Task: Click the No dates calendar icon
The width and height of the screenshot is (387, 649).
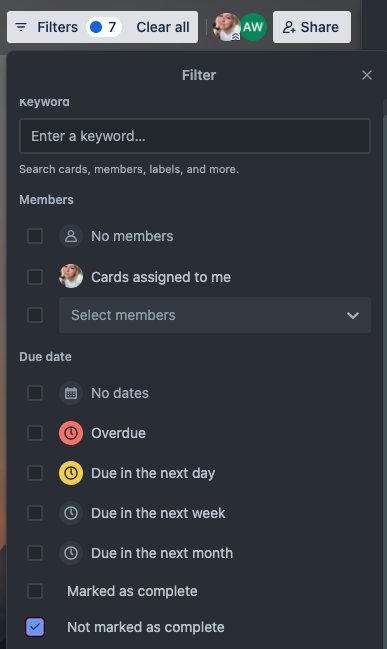Action: (x=71, y=393)
